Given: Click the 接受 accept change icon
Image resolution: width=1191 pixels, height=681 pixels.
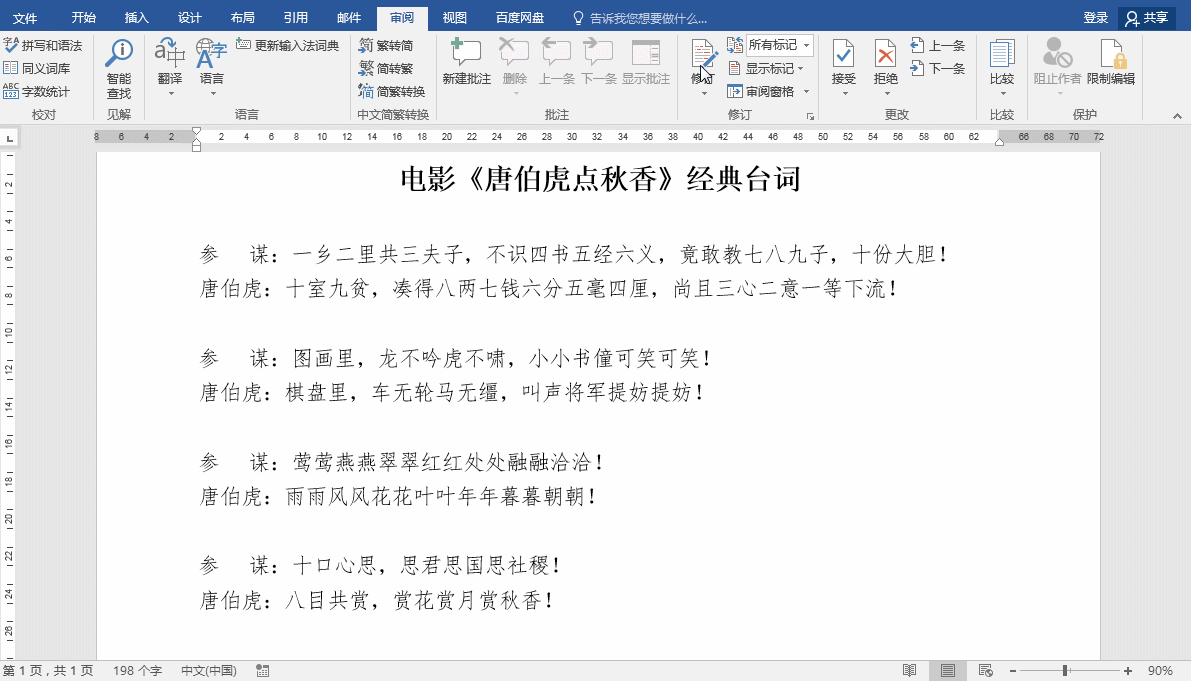Looking at the screenshot, I should click(x=844, y=67).
